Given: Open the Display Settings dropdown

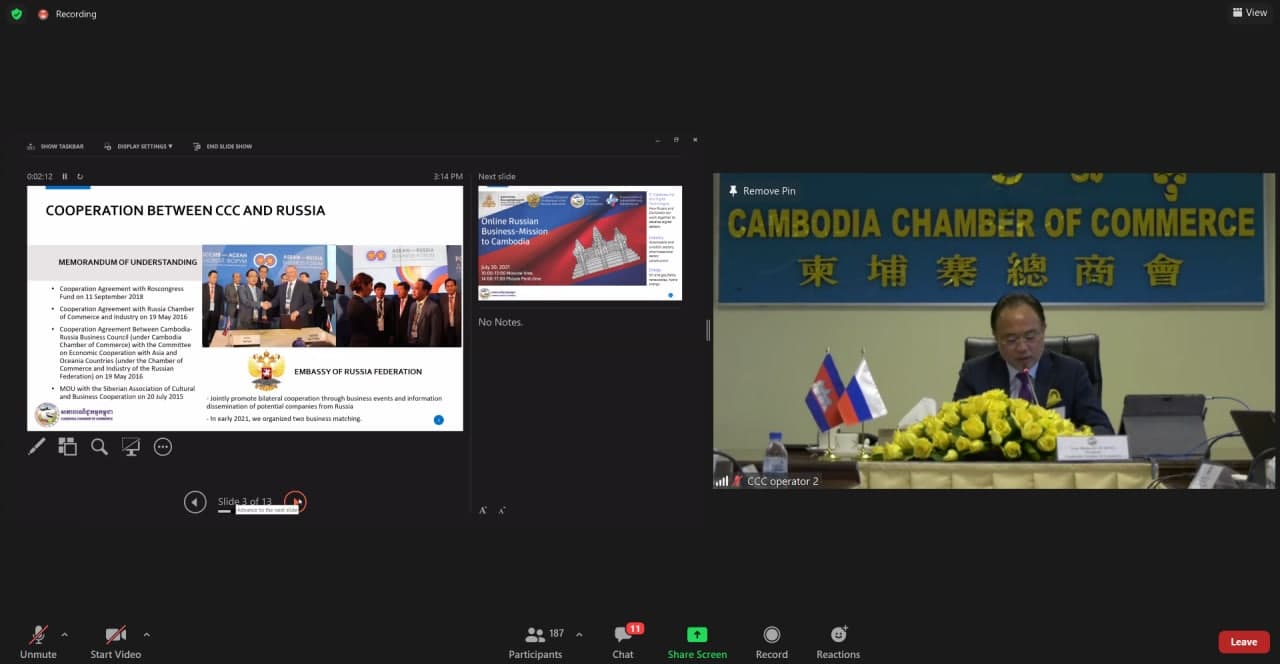Looking at the screenshot, I should click(x=139, y=146).
